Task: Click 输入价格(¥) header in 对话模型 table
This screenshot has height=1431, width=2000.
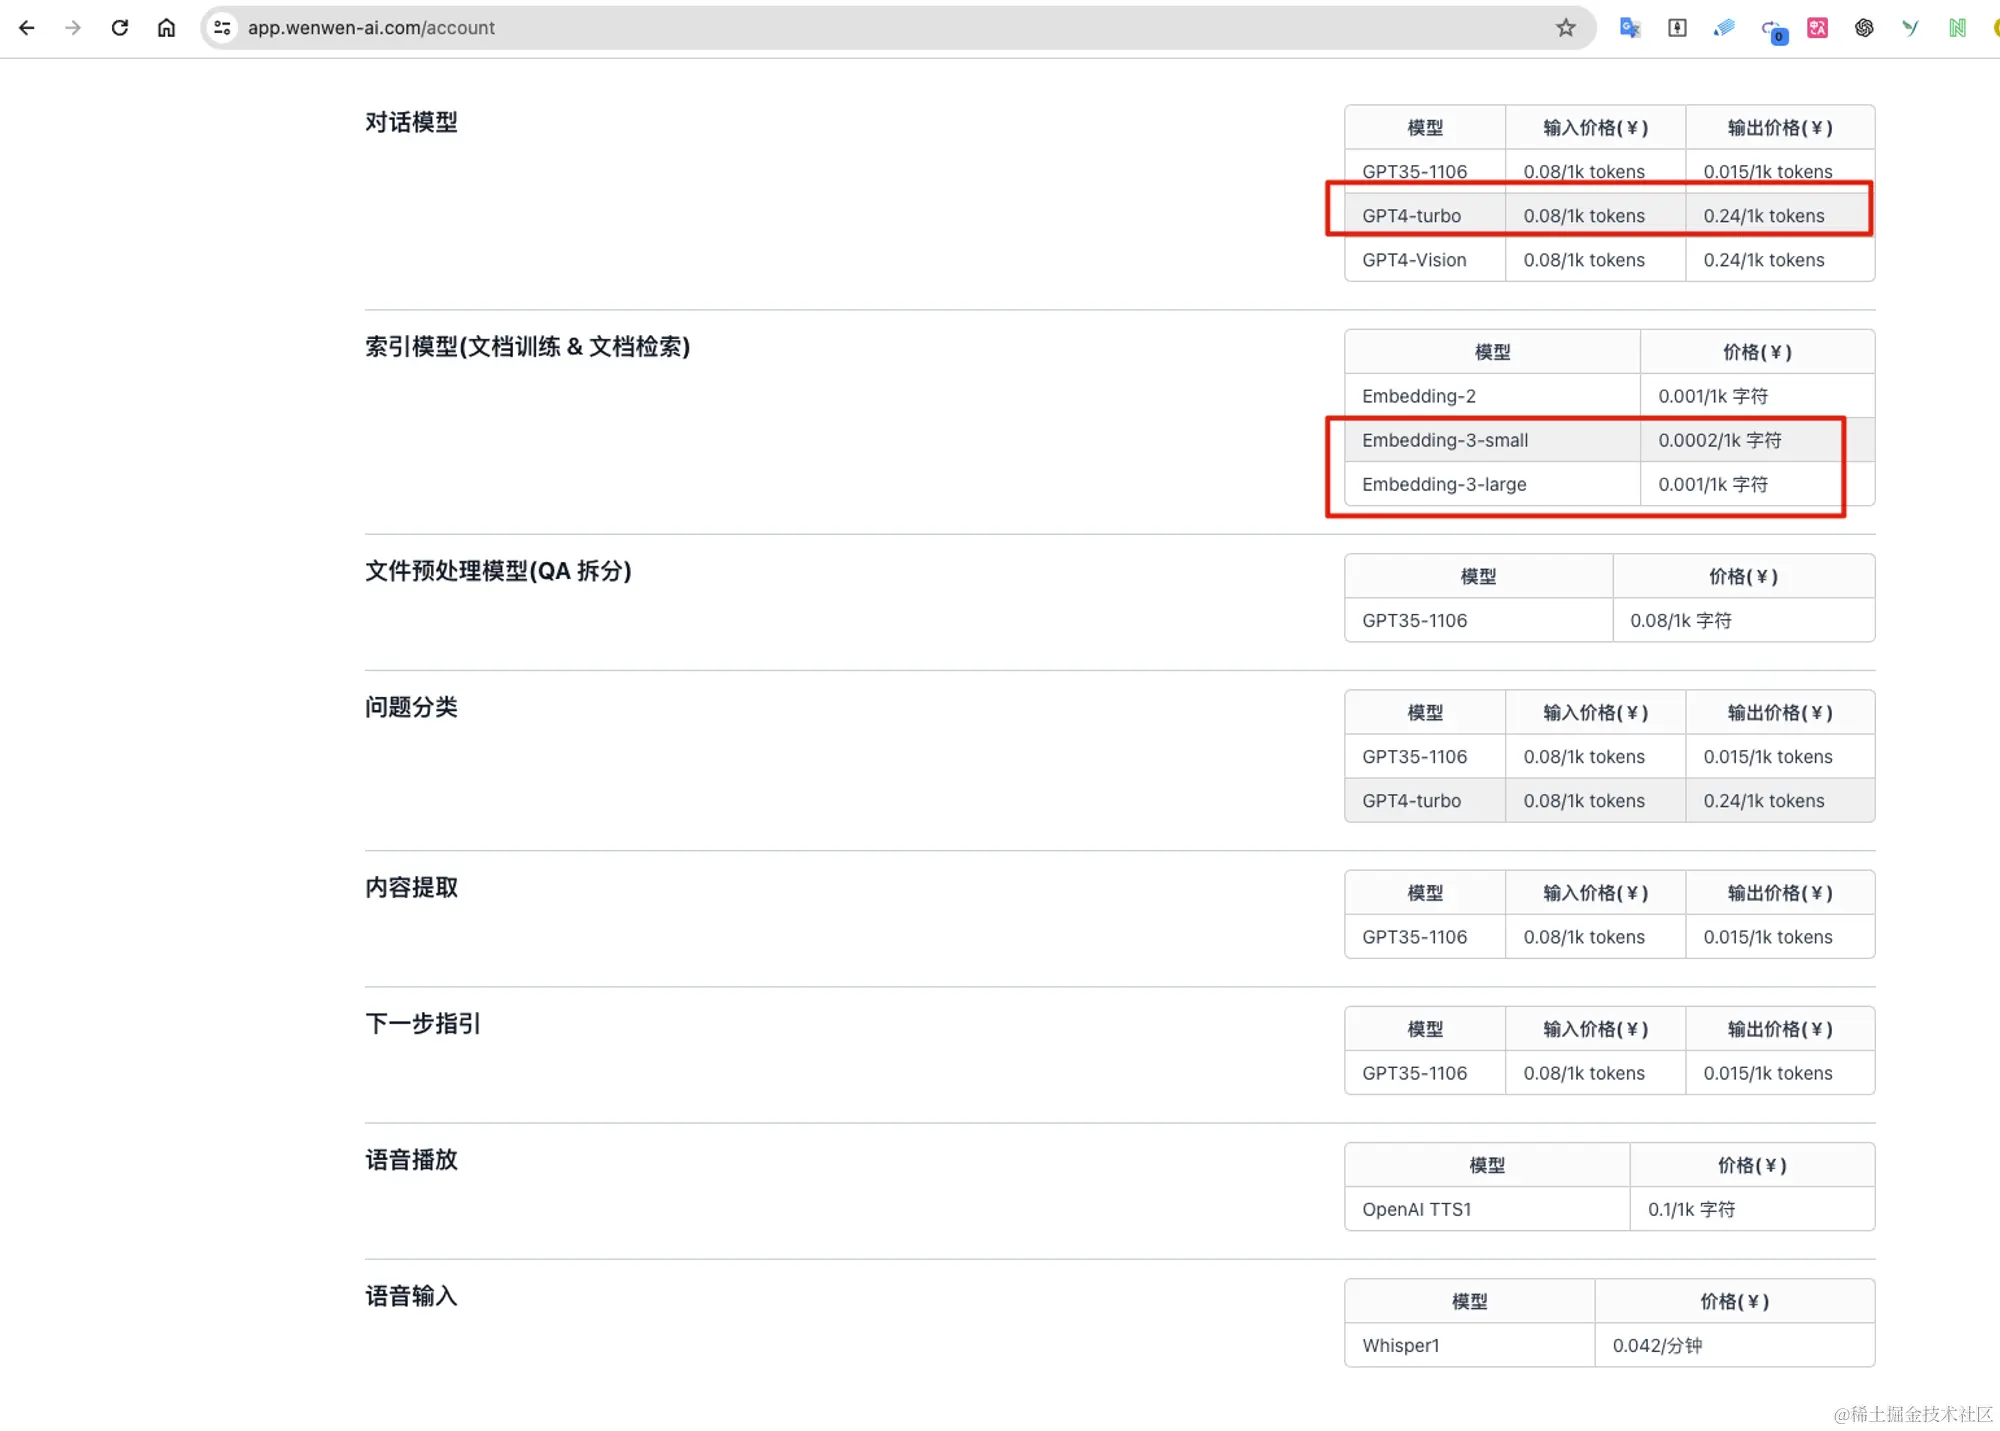Action: pyautogui.click(x=1595, y=127)
